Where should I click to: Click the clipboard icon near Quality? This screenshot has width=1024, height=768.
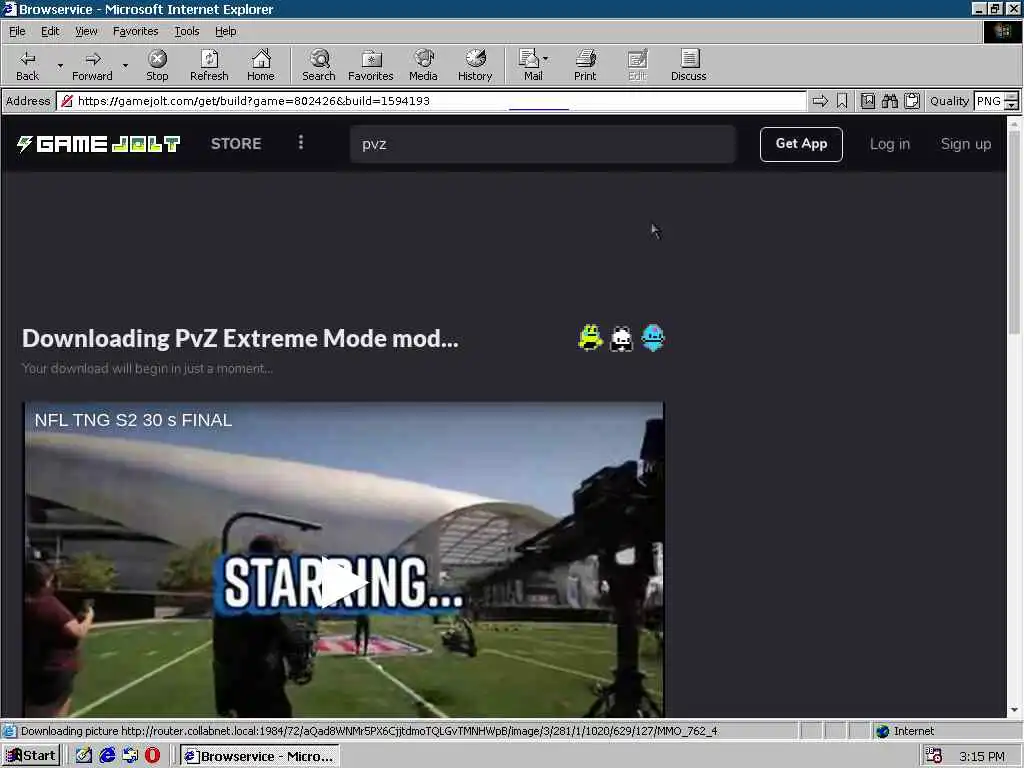[912, 101]
